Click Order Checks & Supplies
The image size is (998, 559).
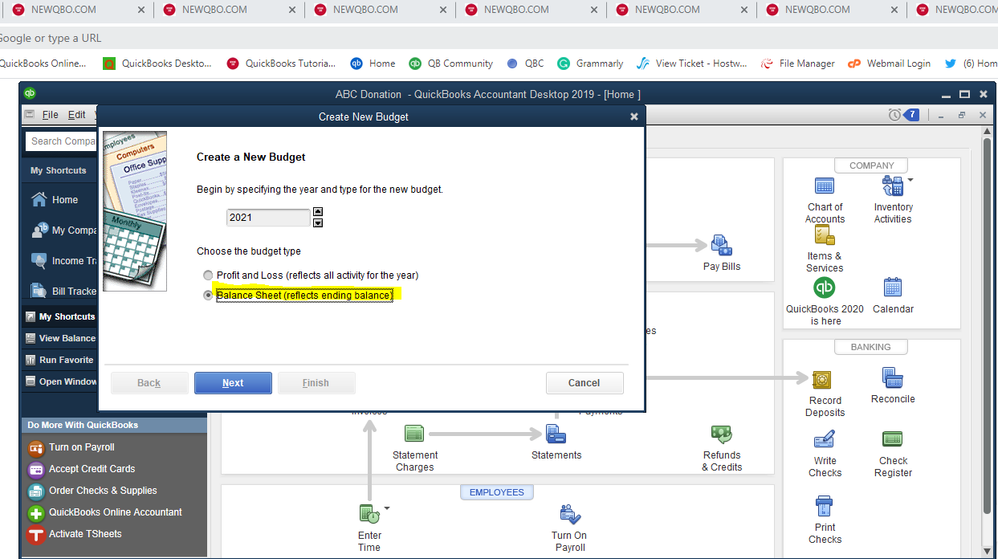click(x=102, y=490)
